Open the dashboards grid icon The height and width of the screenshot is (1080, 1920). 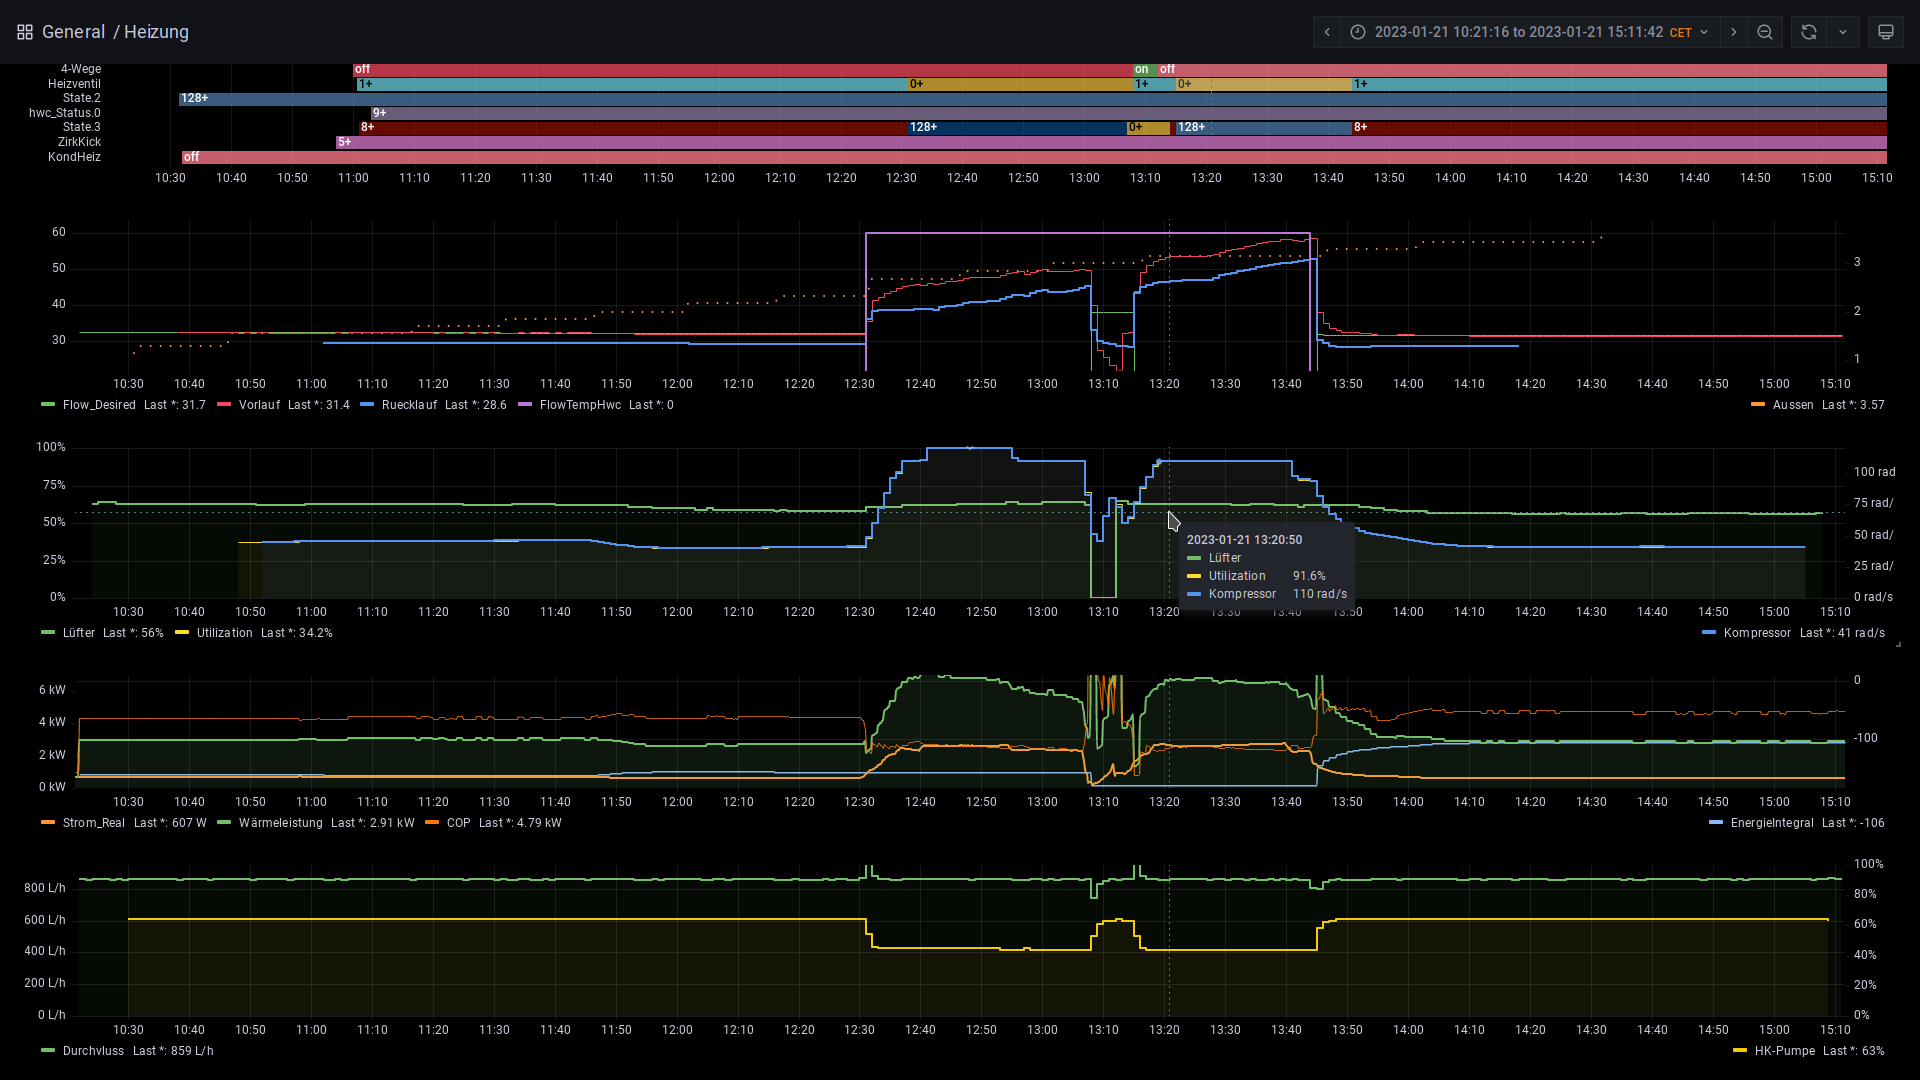[x=25, y=32]
